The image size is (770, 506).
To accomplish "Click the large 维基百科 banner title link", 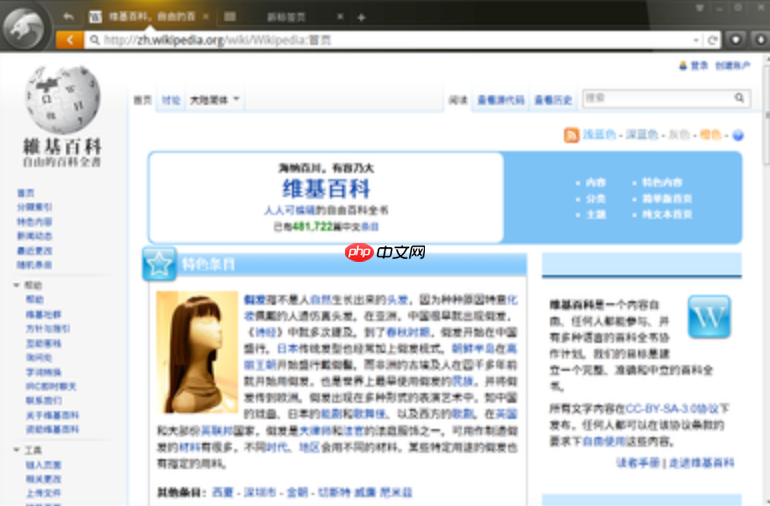I will click(x=326, y=189).
